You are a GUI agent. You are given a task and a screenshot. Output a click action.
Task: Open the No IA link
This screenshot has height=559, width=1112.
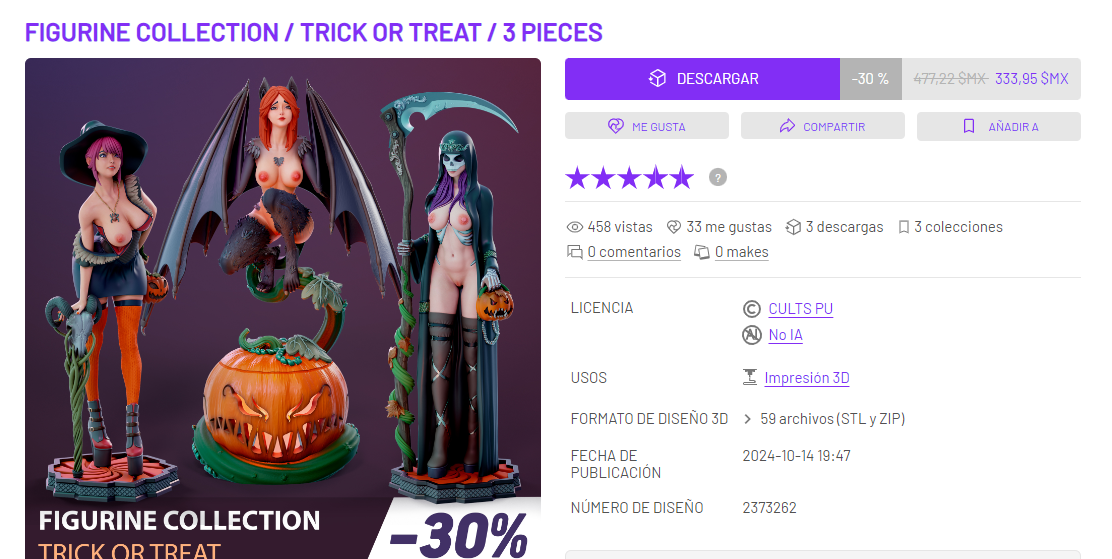click(x=786, y=335)
